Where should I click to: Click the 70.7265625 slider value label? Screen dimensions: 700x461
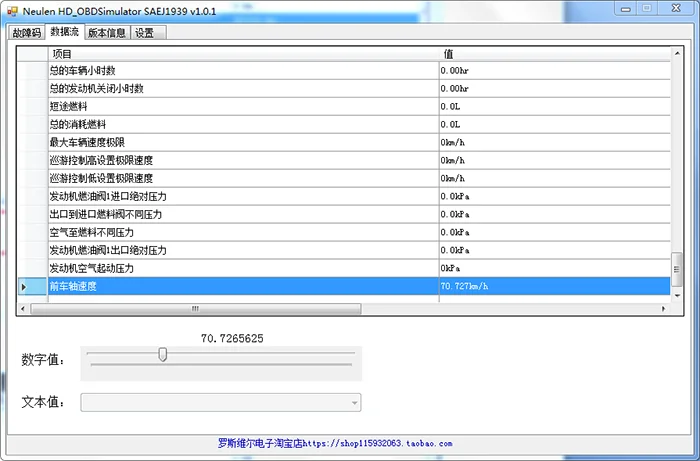232,339
